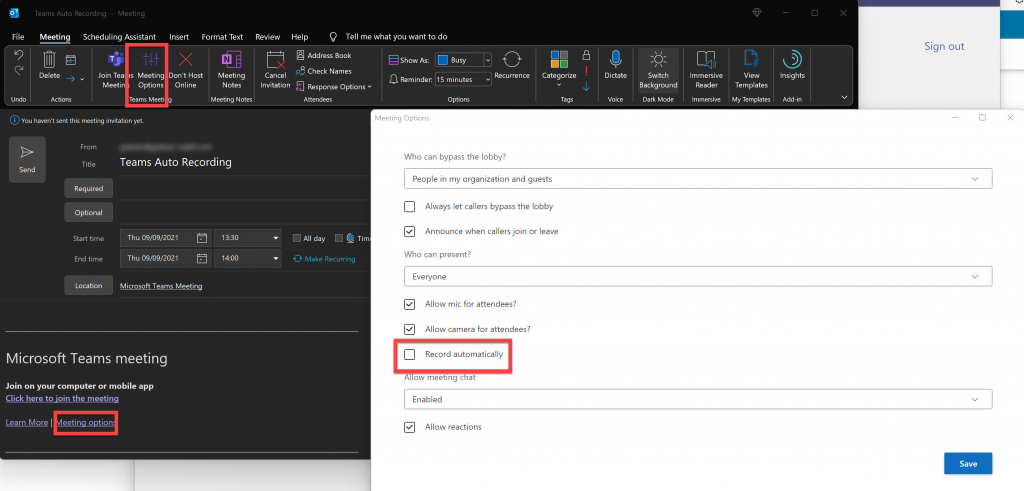
Task: Toggle Allow reactions checkbox
Action: click(409, 427)
